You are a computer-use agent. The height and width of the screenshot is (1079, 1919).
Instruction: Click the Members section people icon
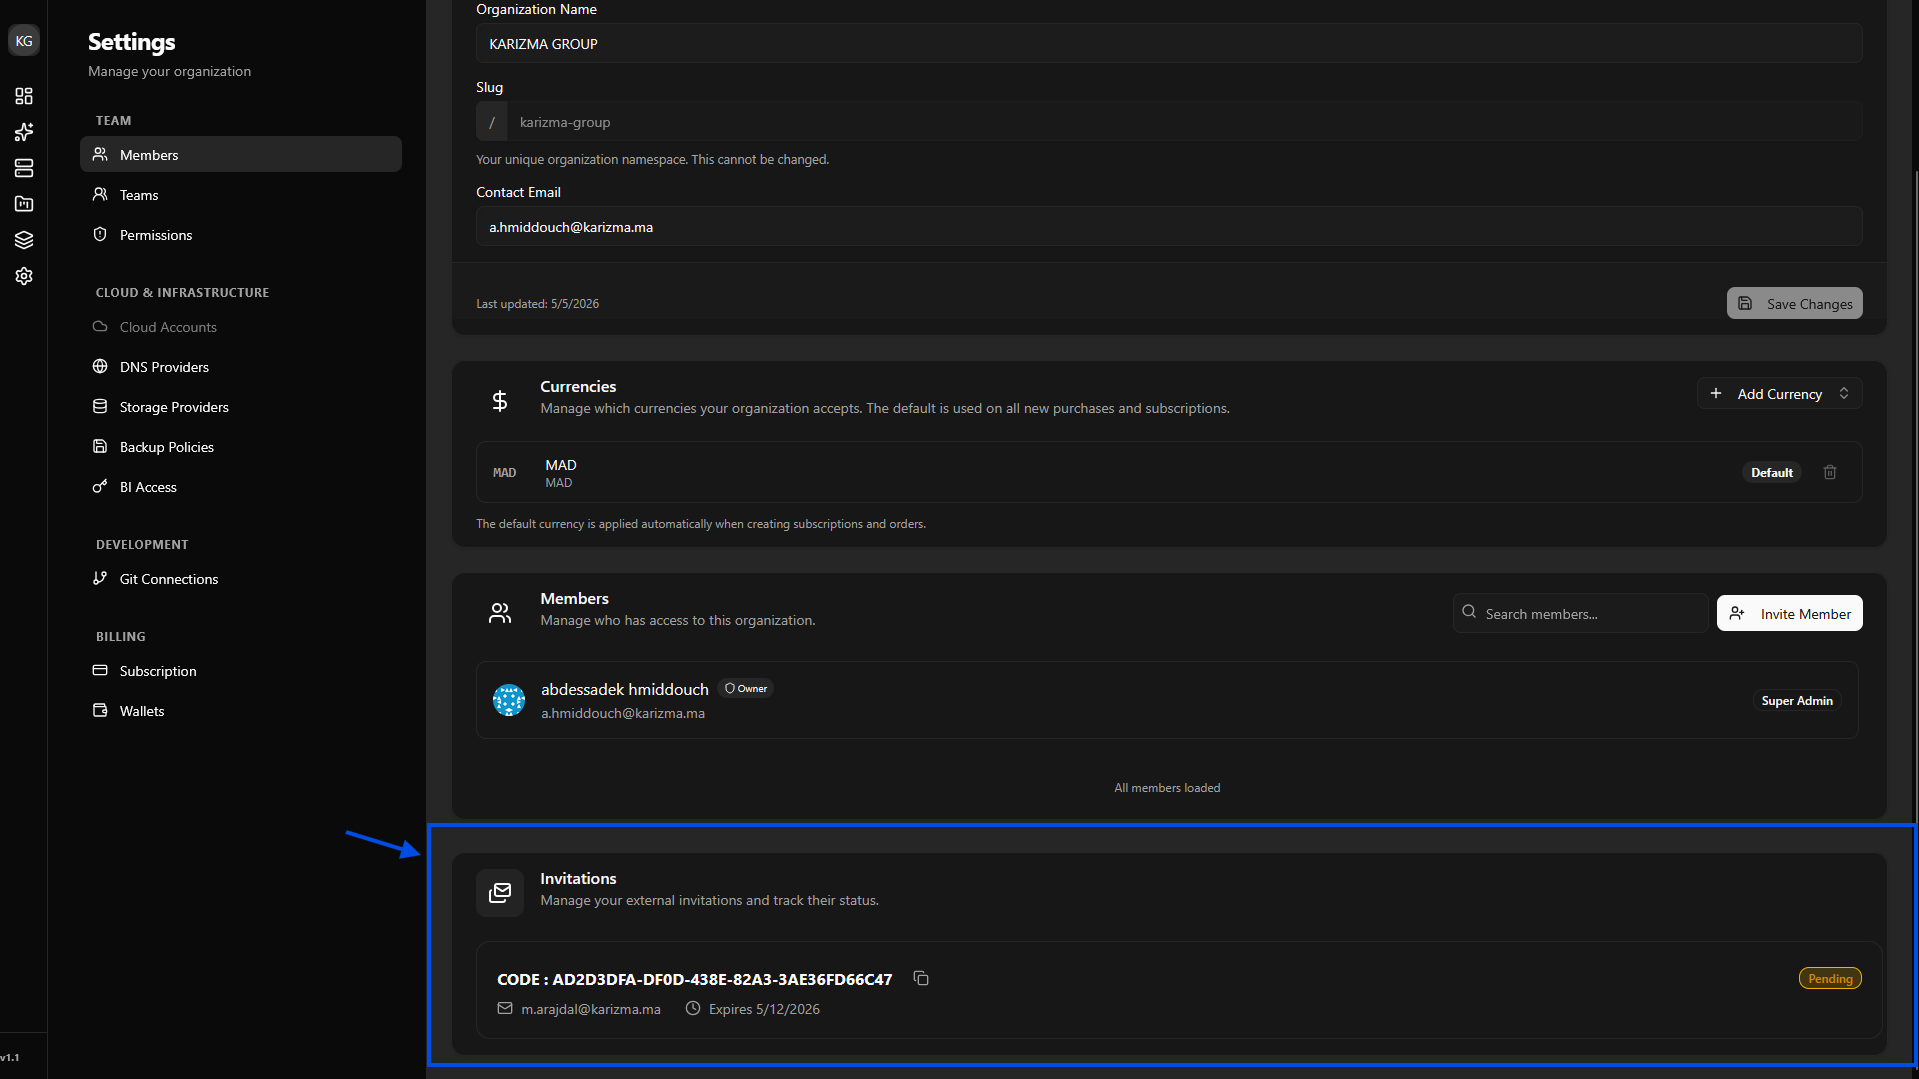[500, 614]
